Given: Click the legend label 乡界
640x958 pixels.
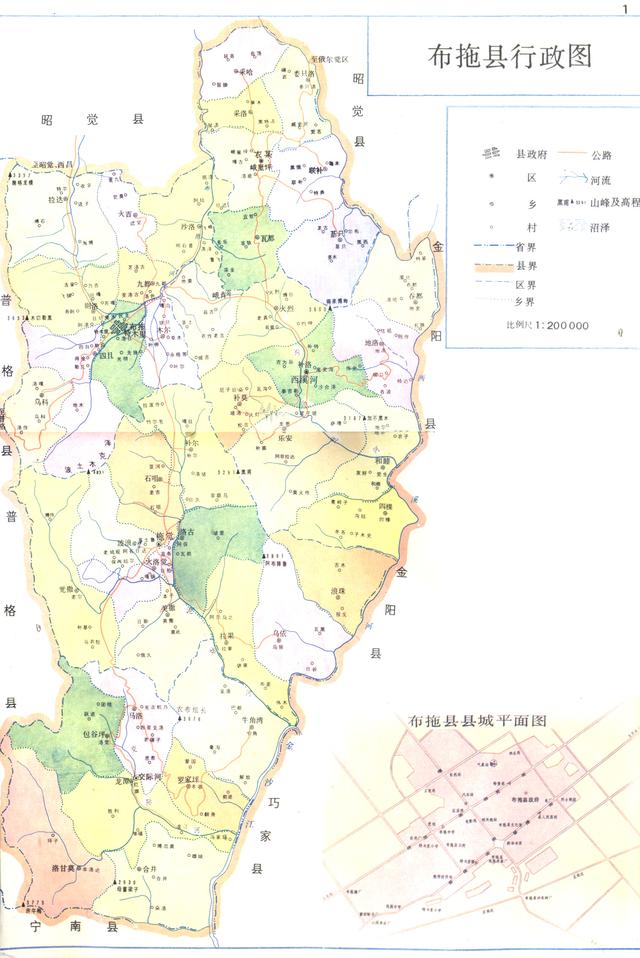Looking at the screenshot, I should 524,302.
